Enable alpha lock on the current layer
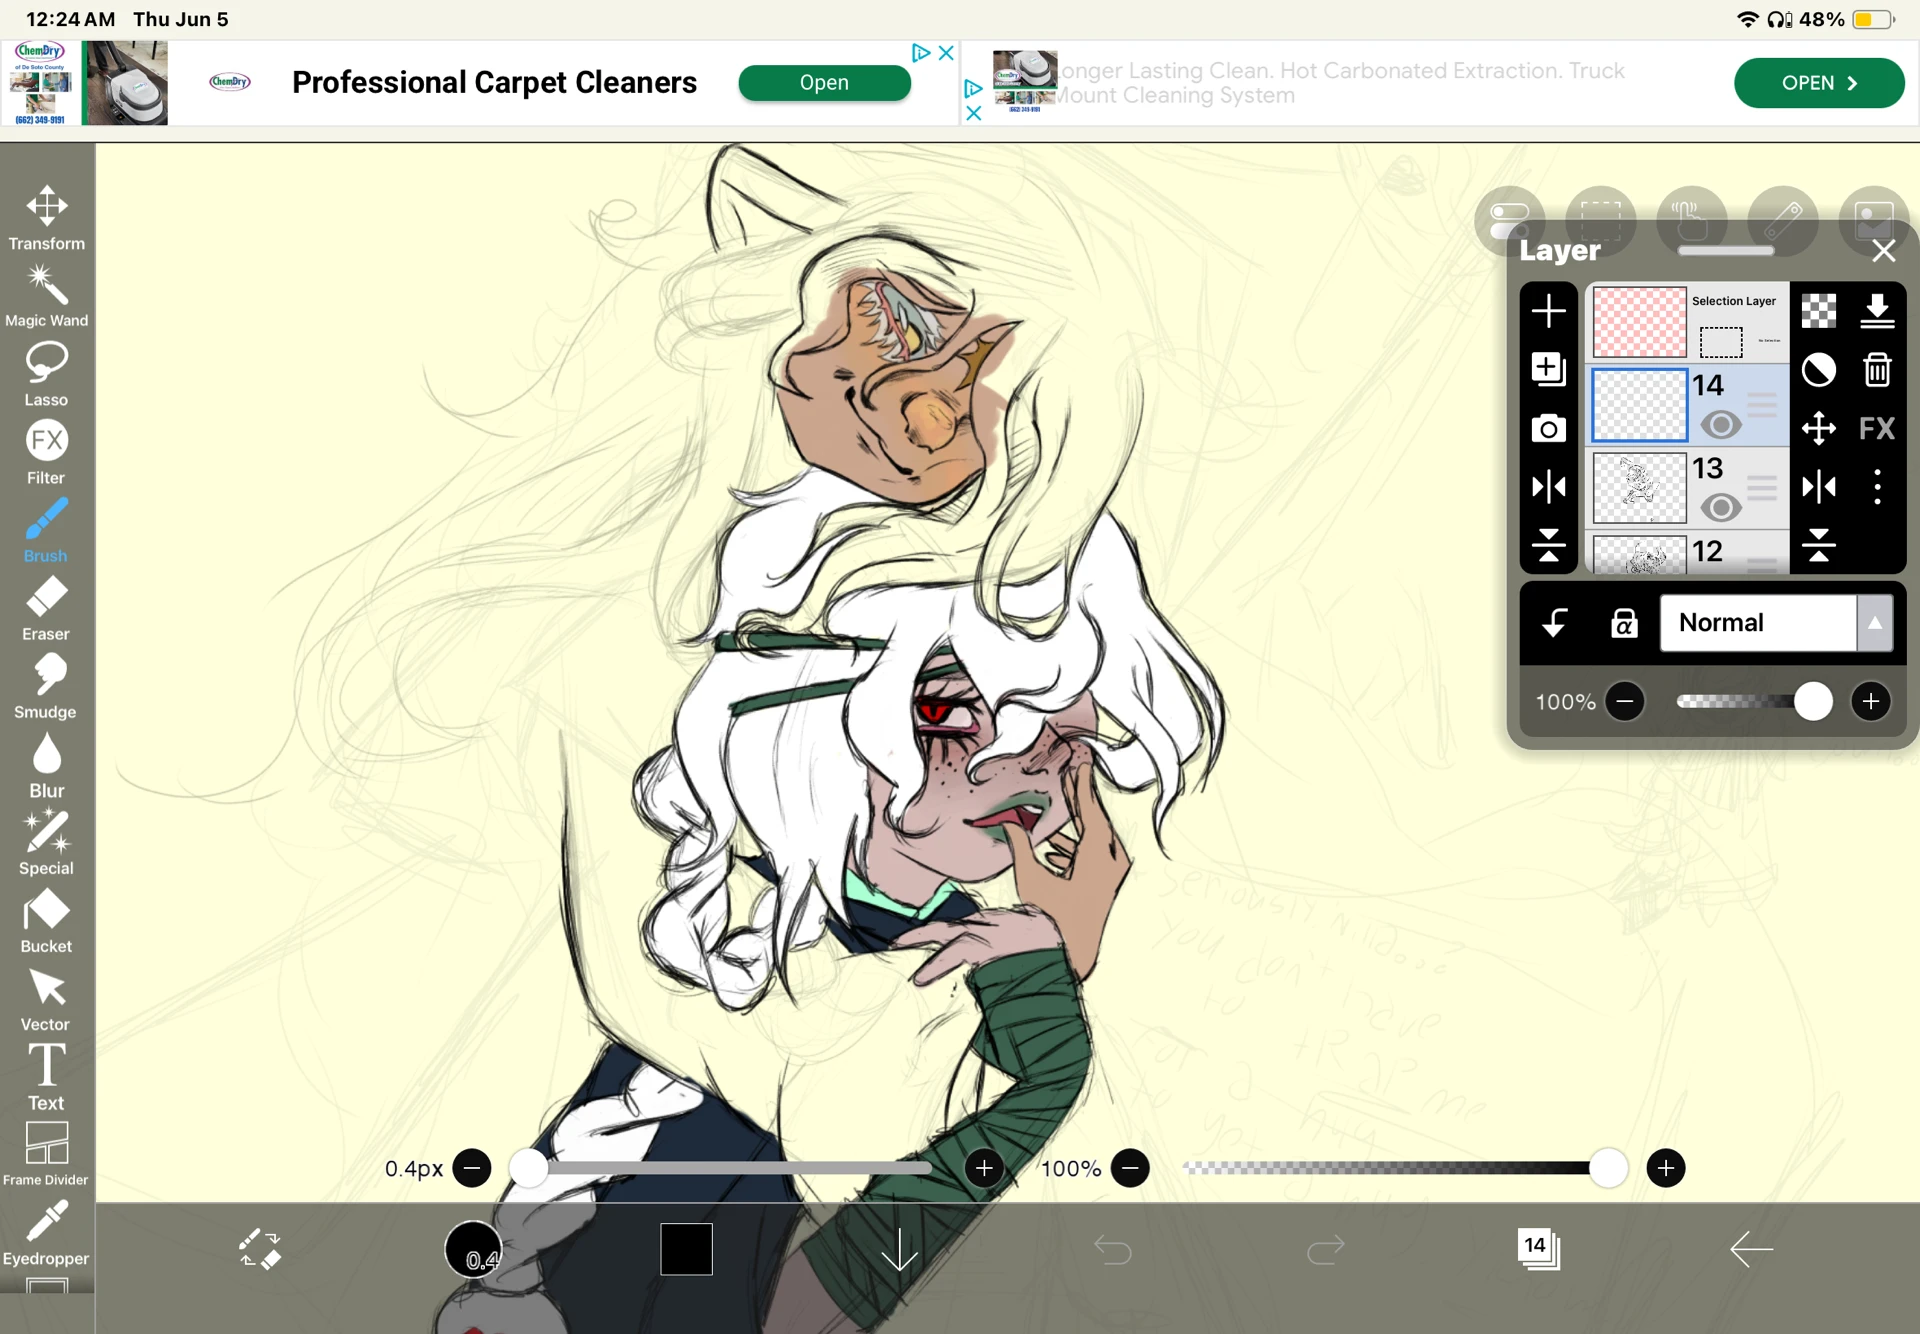The height and width of the screenshot is (1334, 1920). coord(1625,622)
